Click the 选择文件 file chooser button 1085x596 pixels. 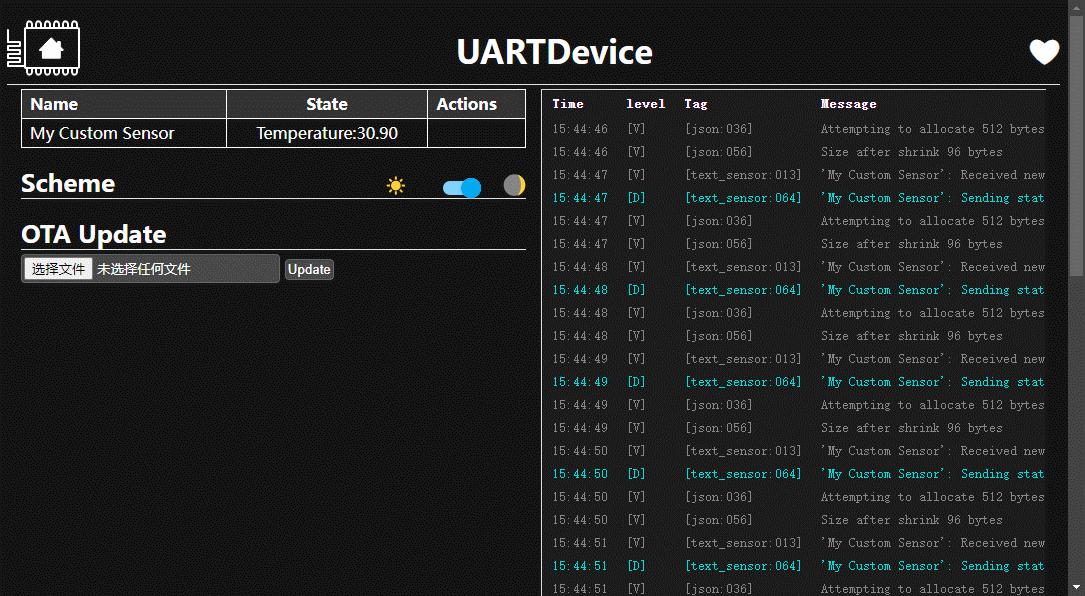57,268
